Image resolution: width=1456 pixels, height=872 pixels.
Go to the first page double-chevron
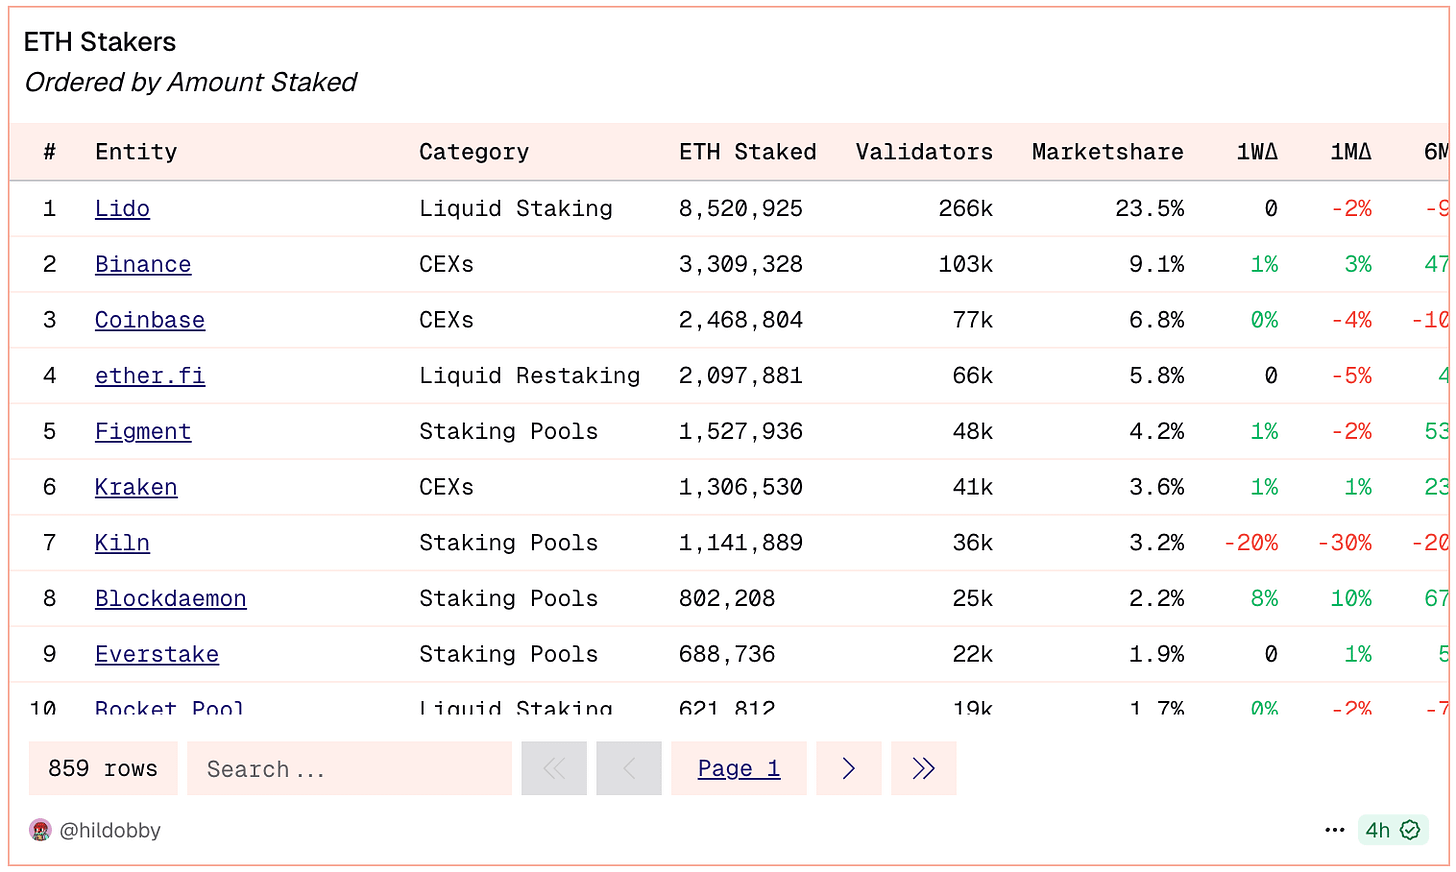pyautogui.click(x=554, y=768)
